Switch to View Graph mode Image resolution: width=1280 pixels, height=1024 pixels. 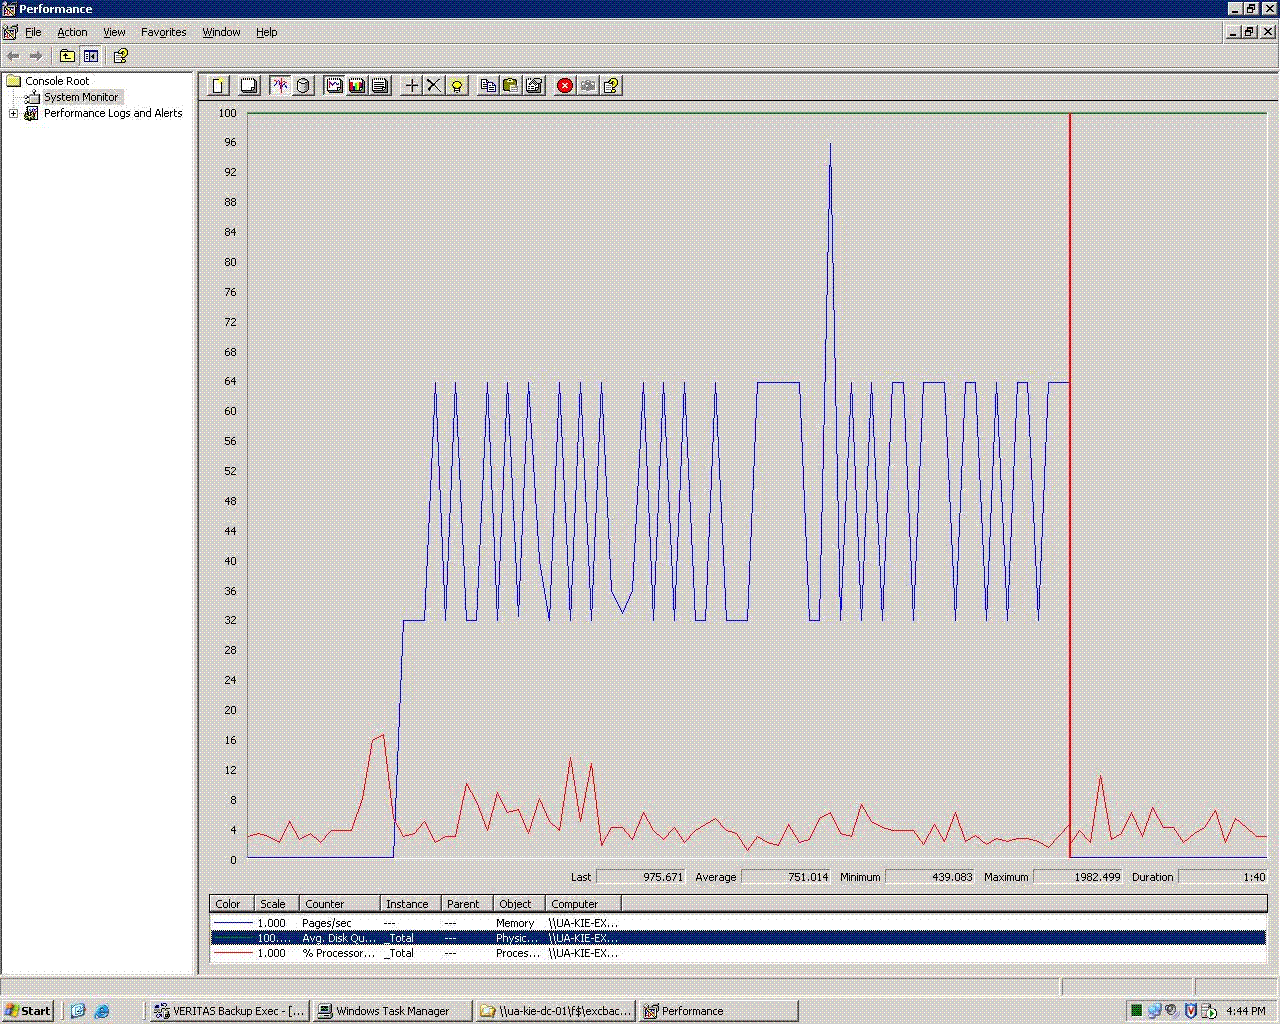point(335,86)
